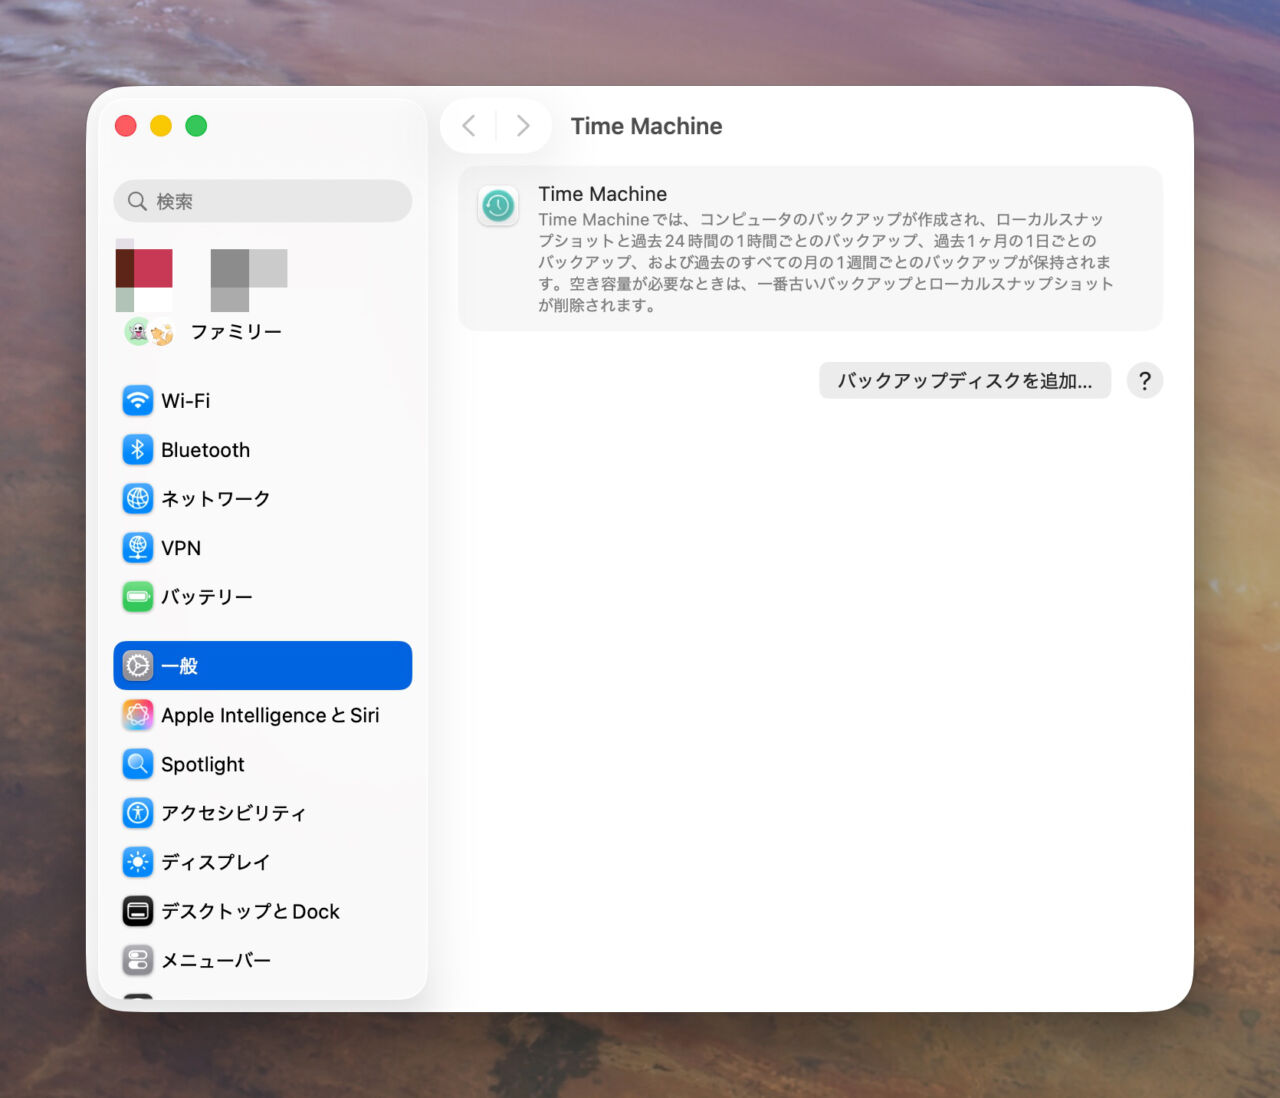
Task: Select the VPN label
Action: (x=181, y=548)
